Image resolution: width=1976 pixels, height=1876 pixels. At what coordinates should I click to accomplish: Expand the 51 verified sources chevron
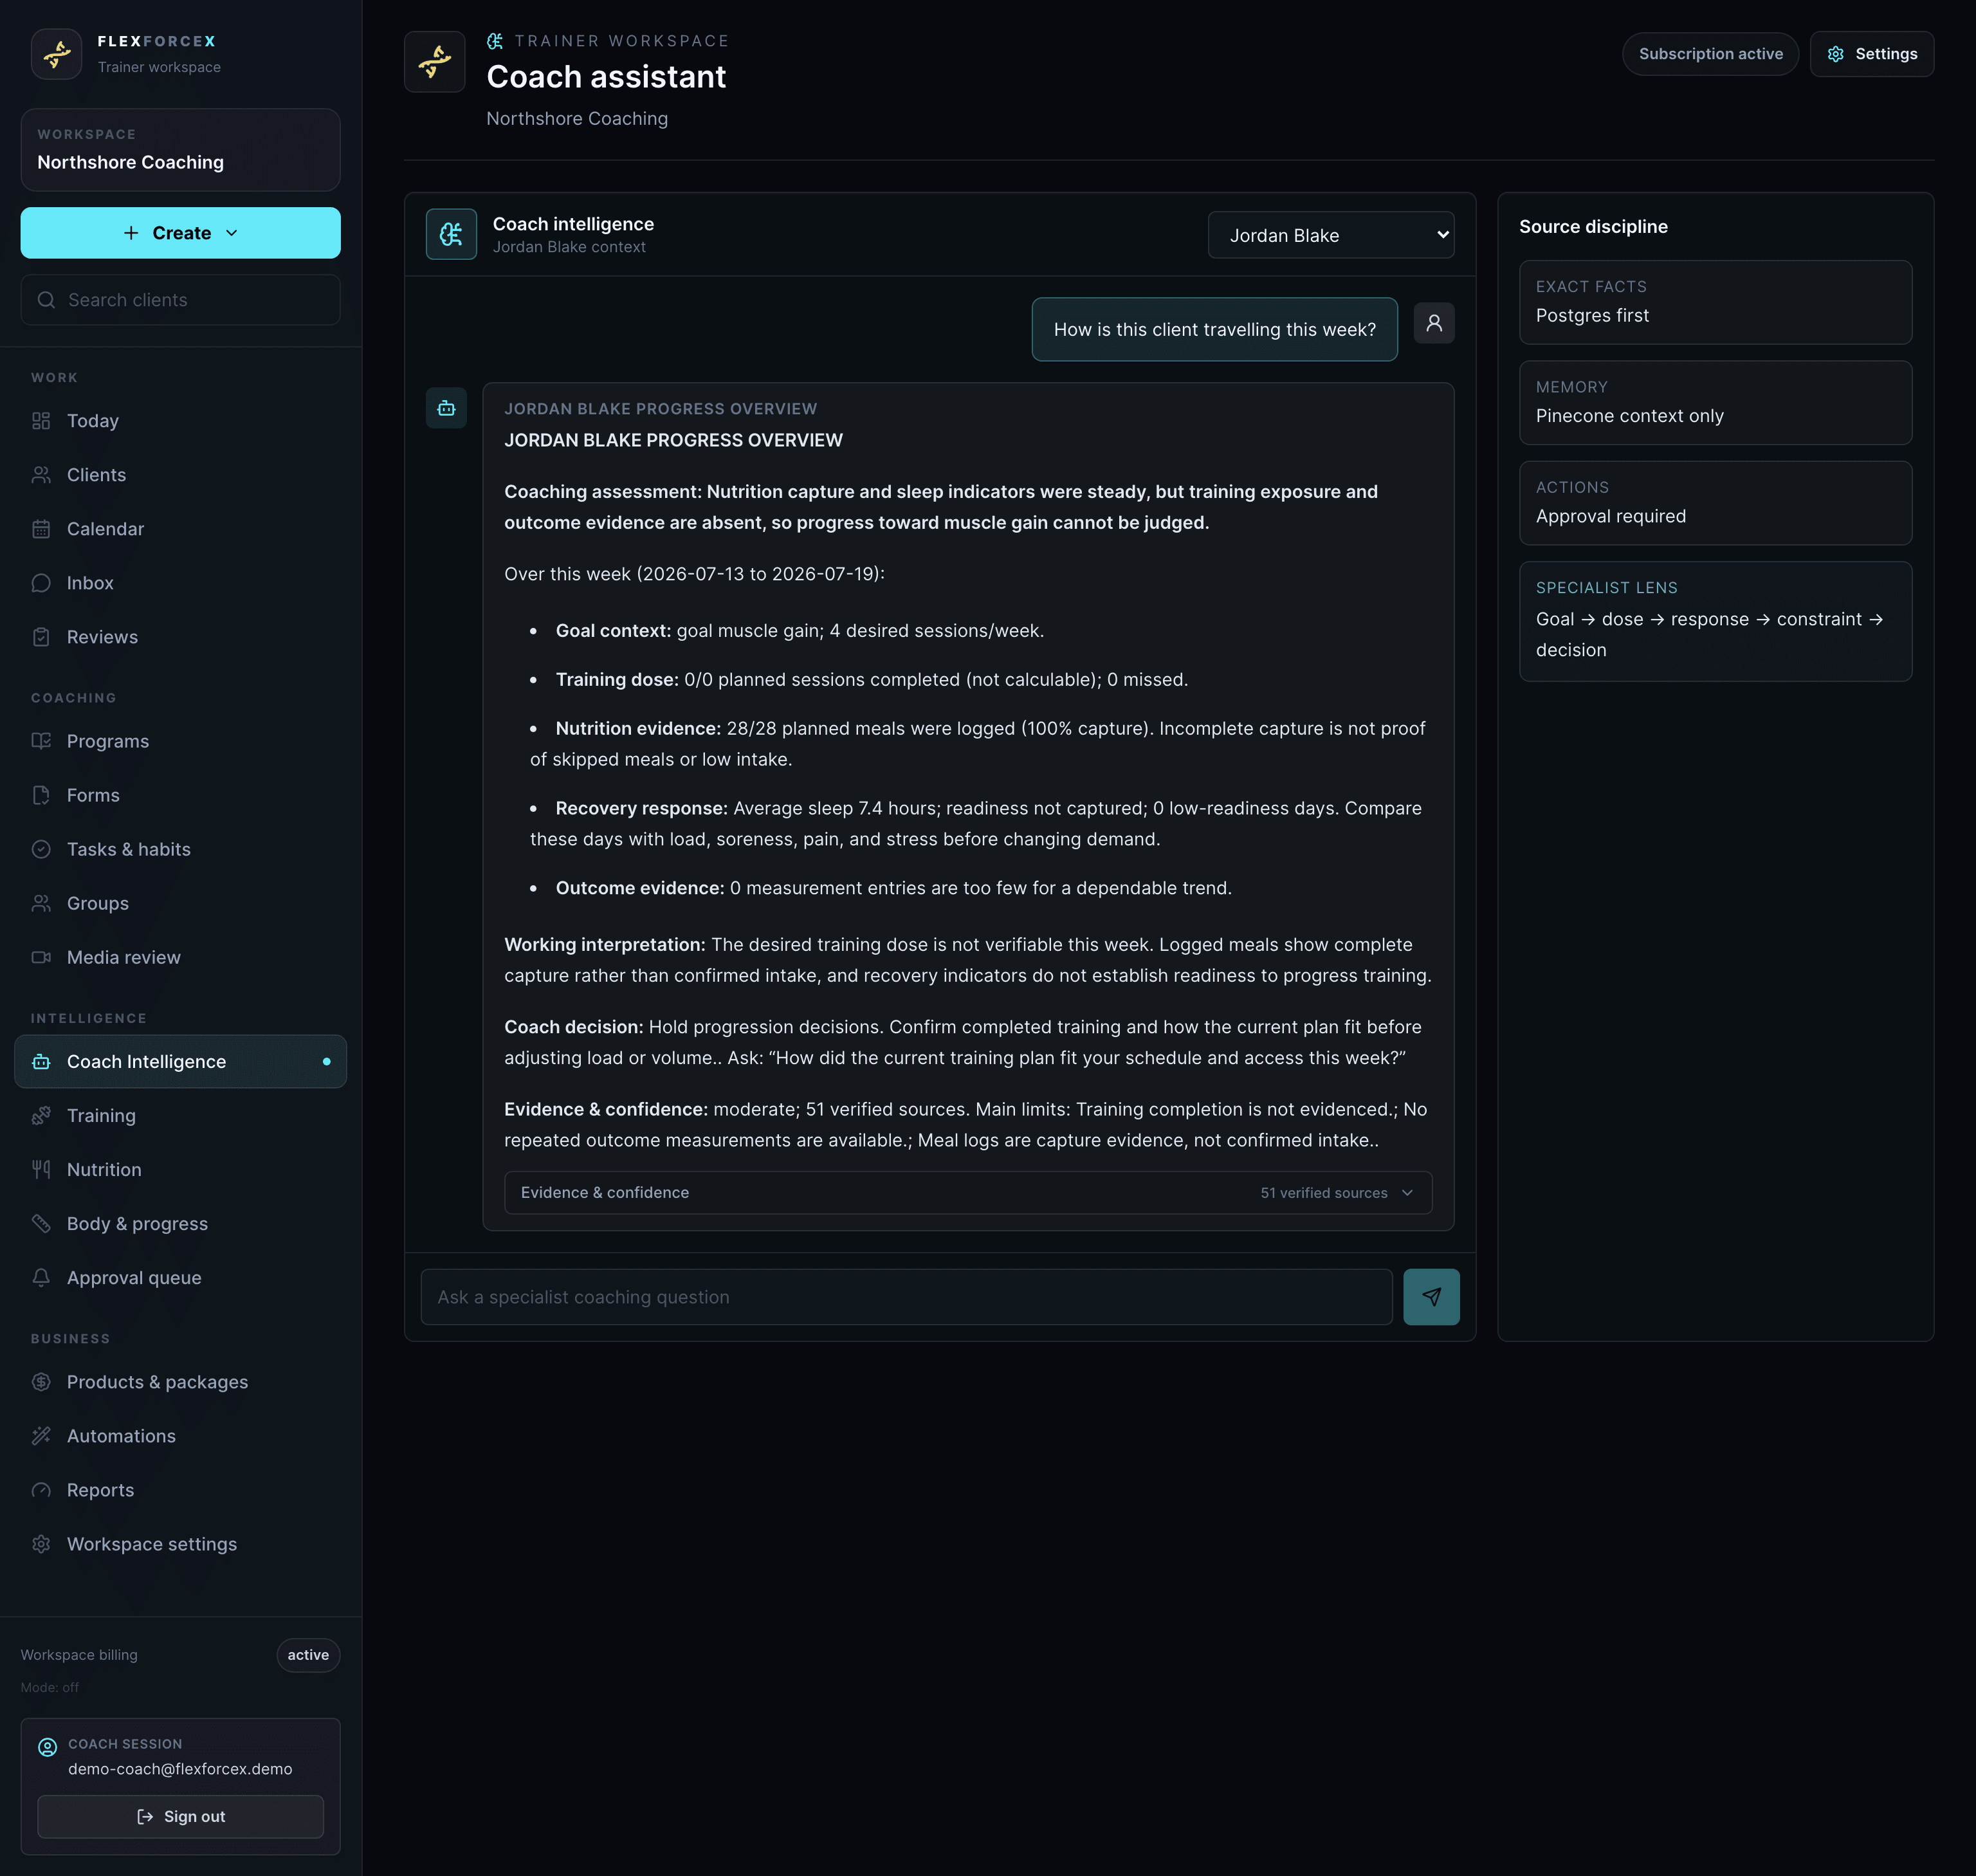1407,1193
